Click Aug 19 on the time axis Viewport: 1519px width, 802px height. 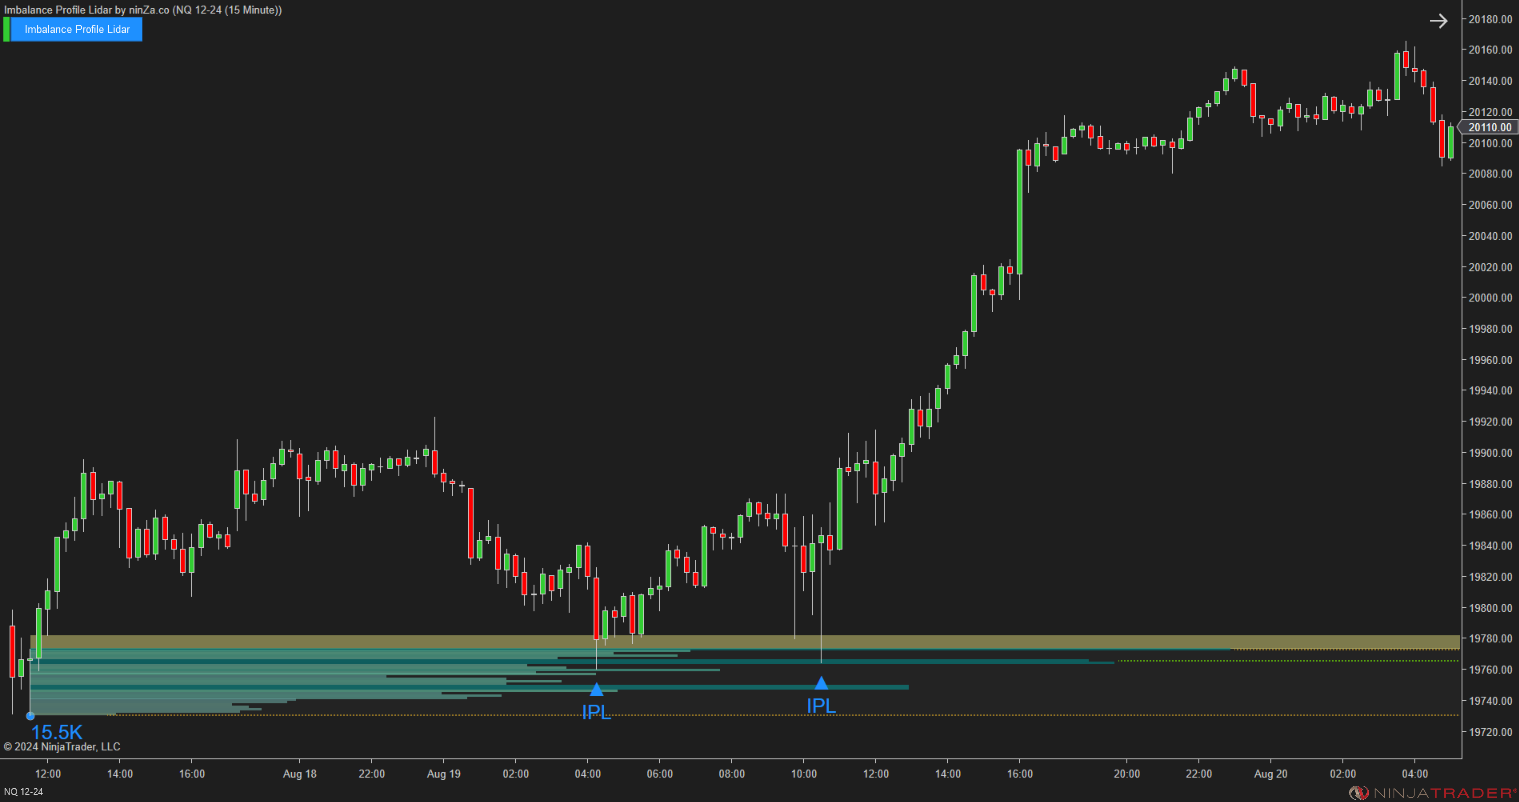click(444, 773)
